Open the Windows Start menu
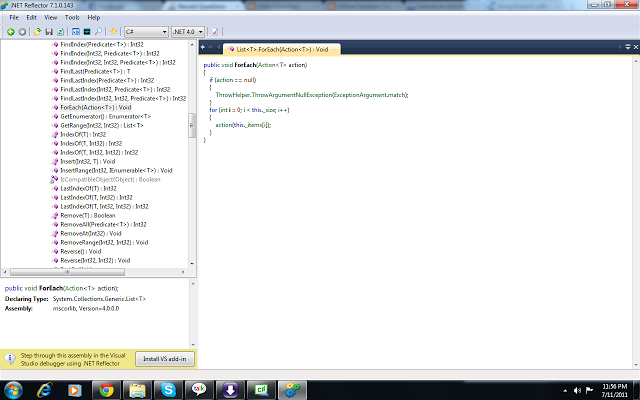The height and width of the screenshot is (400, 640). [x=13, y=390]
